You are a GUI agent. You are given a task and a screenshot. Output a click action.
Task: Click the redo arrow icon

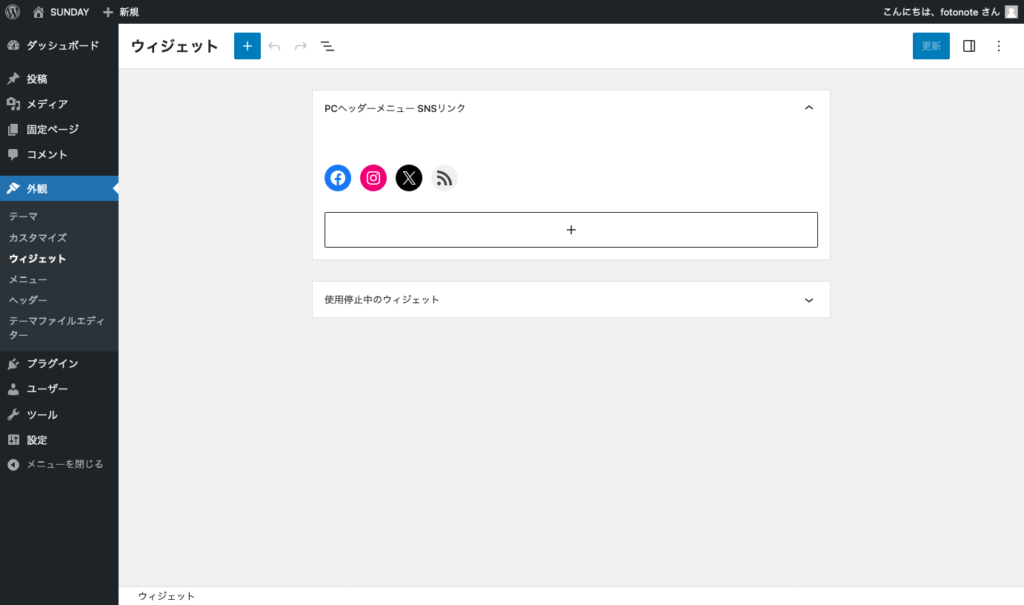pyautogui.click(x=300, y=46)
